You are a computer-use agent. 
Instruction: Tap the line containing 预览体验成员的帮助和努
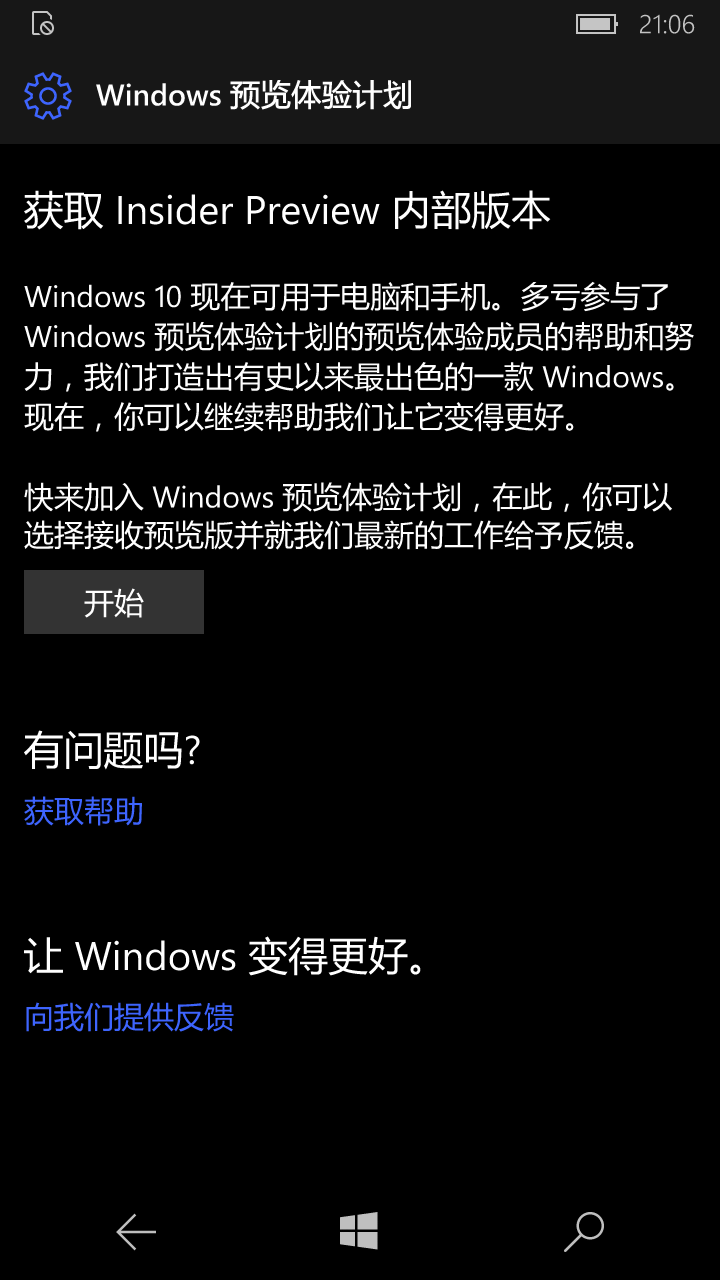pyautogui.click(x=359, y=337)
